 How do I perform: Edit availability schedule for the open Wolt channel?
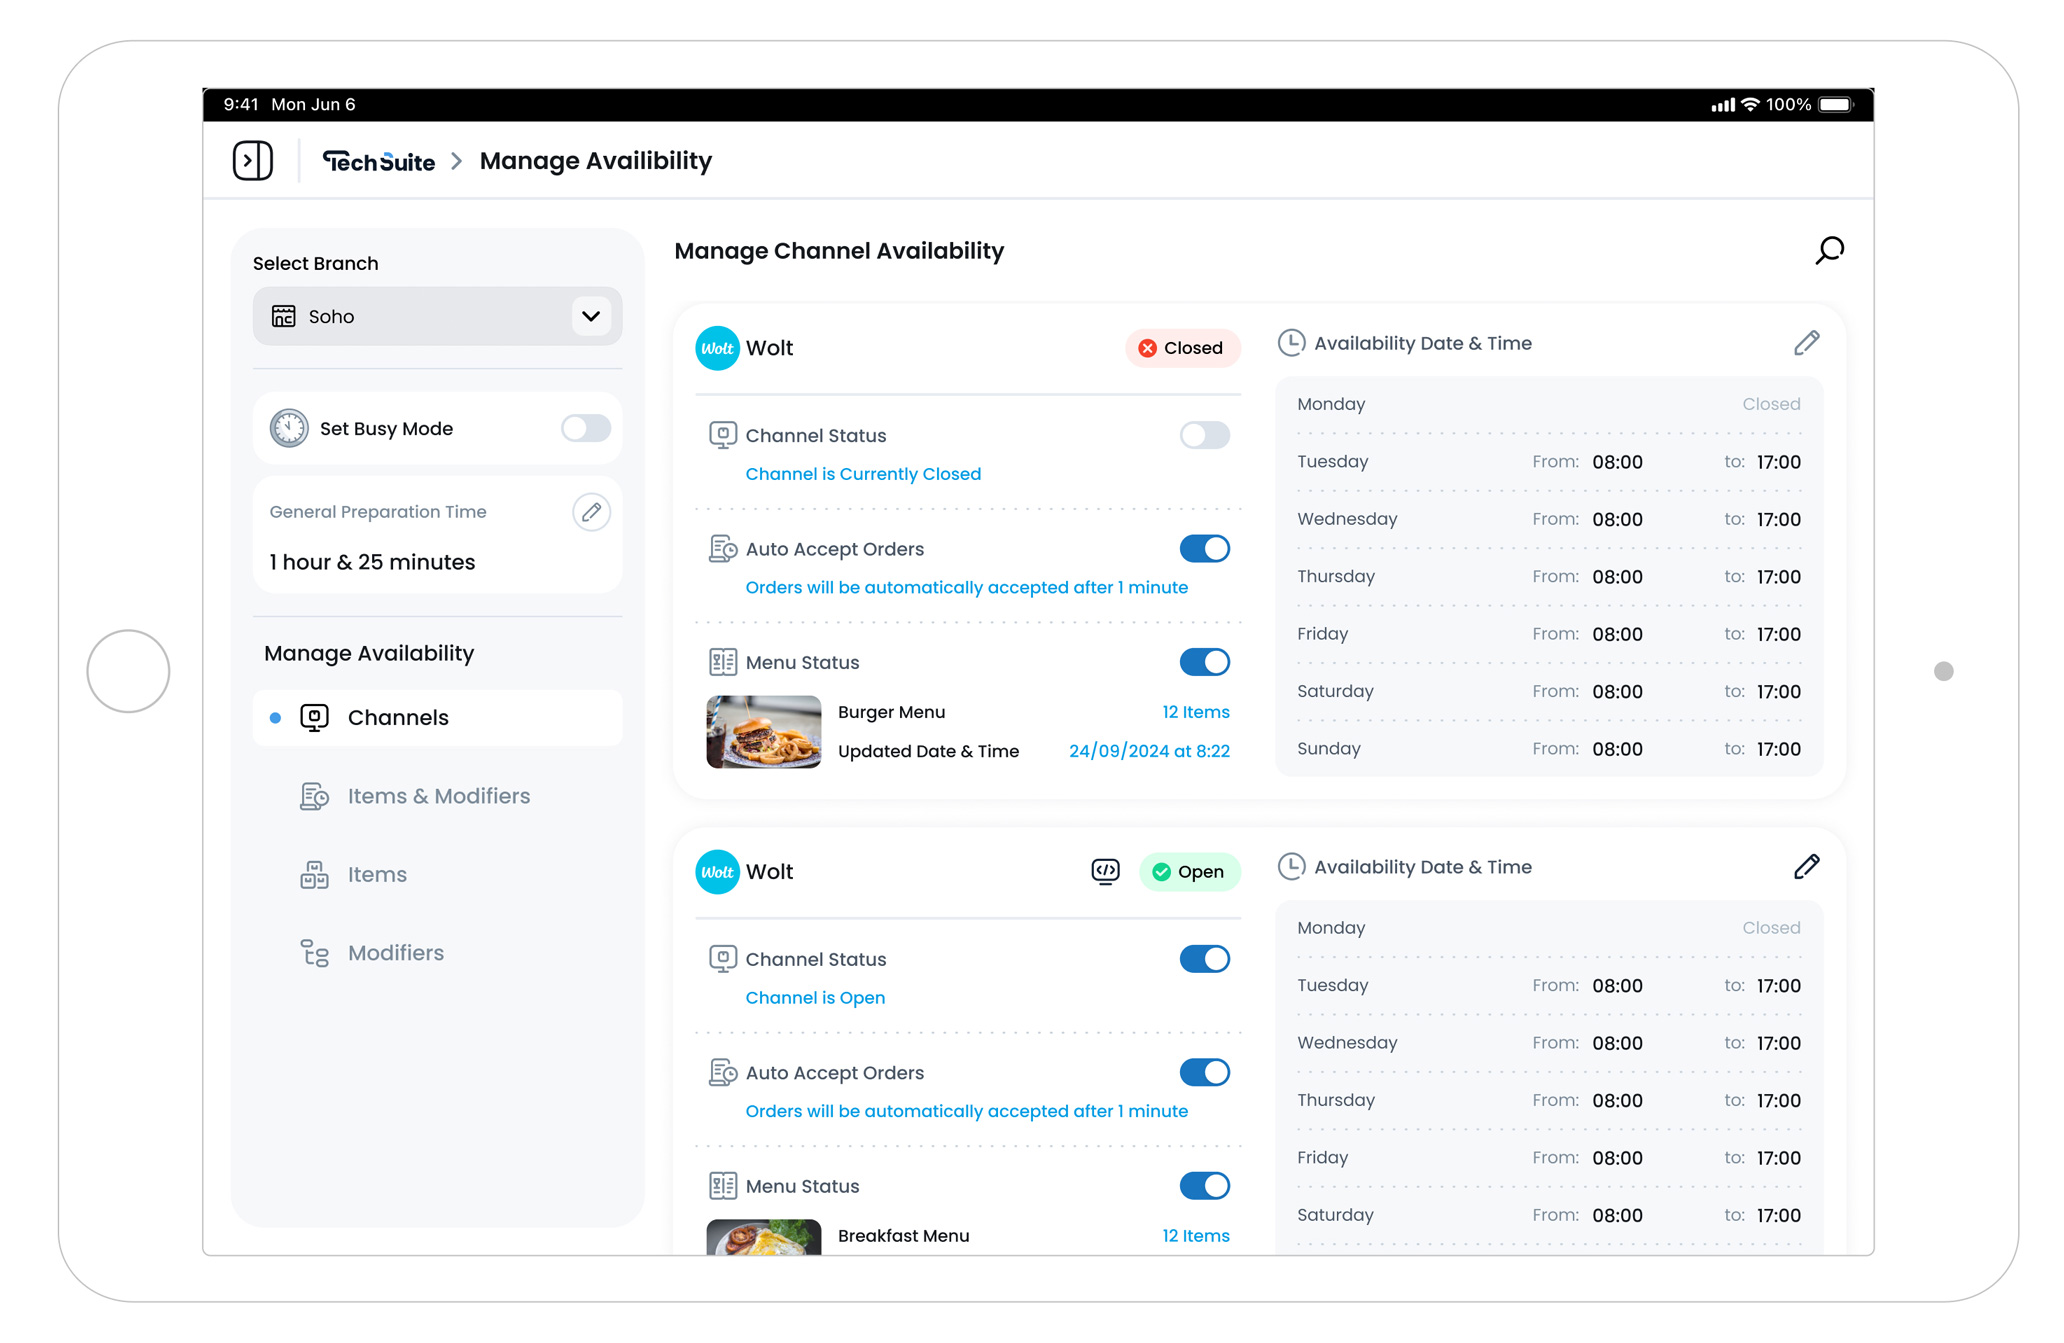(x=1806, y=866)
